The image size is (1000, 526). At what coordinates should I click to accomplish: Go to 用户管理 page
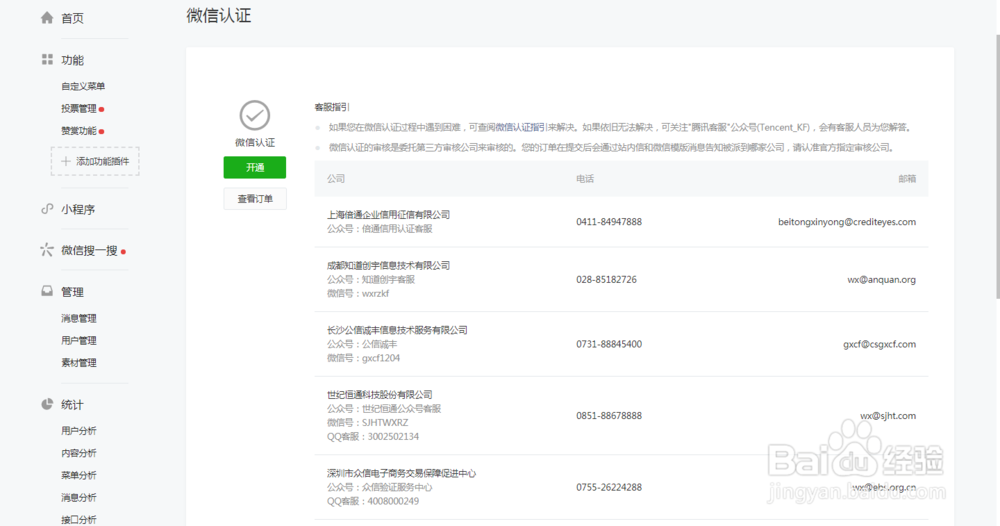point(78,340)
